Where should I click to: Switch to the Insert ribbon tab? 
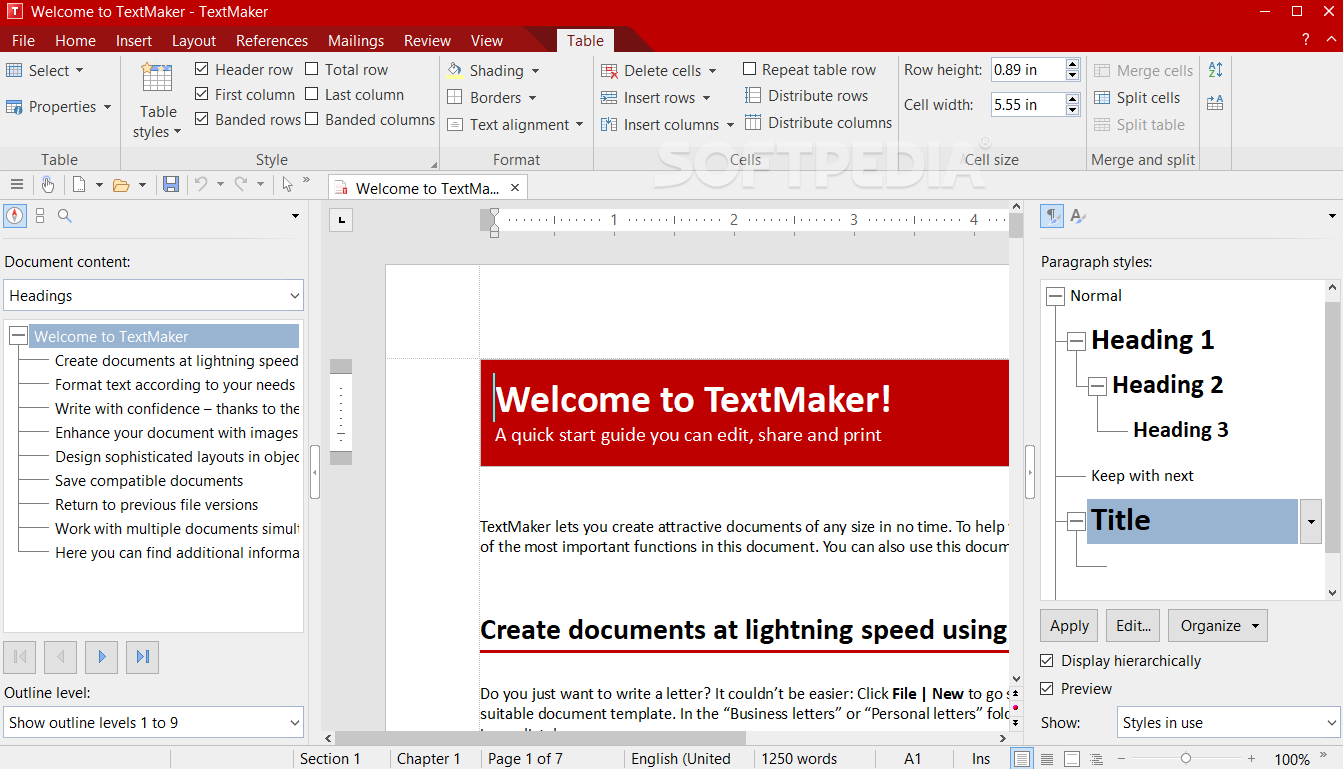point(134,41)
